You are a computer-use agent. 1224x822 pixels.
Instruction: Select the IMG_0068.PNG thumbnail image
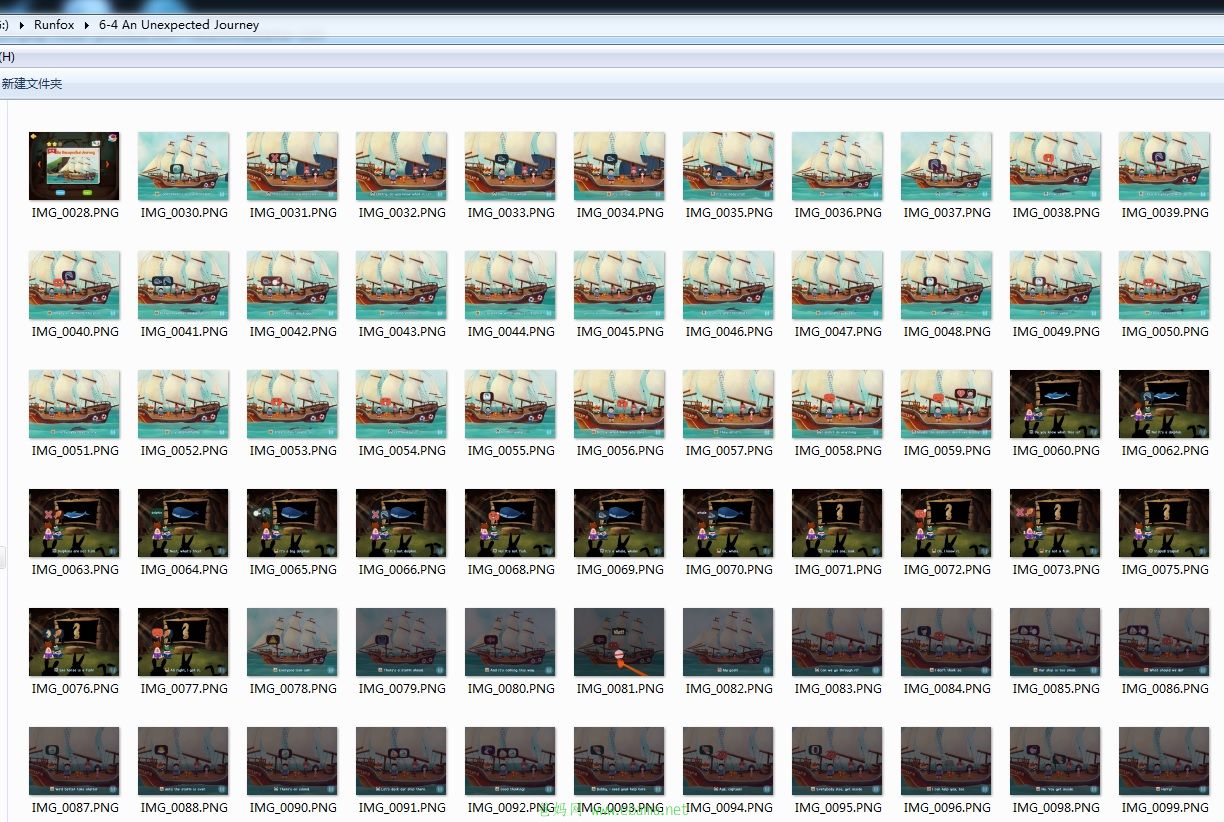510,523
